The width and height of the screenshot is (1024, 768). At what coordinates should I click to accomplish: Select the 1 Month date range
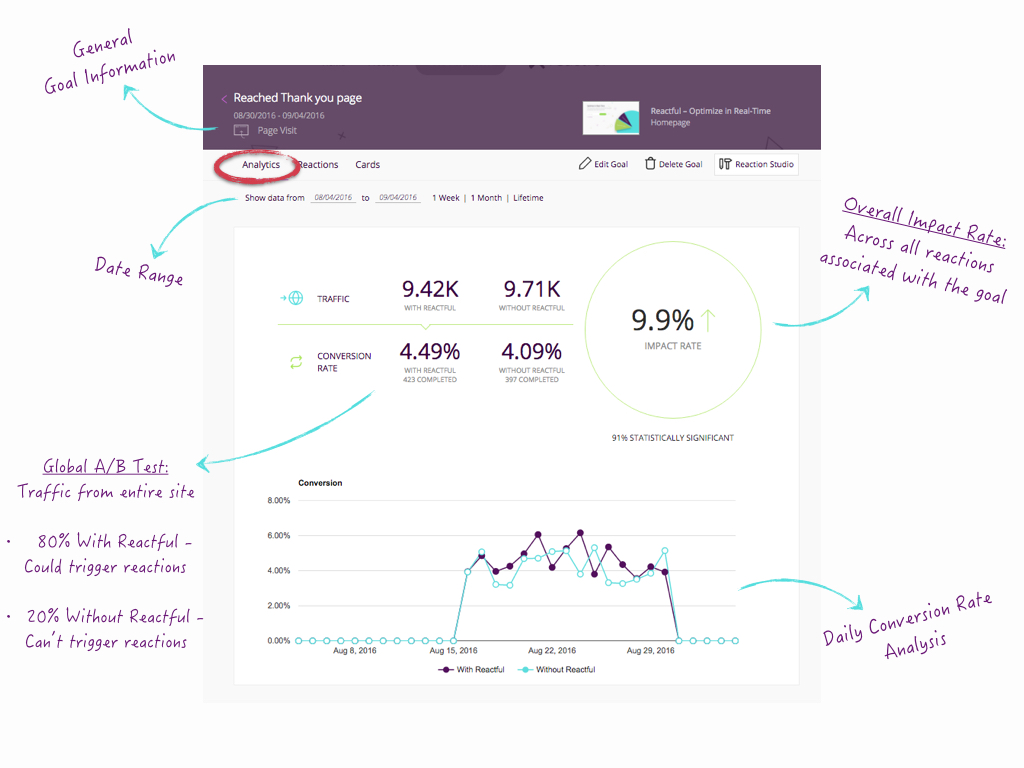pyautogui.click(x=486, y=198)
